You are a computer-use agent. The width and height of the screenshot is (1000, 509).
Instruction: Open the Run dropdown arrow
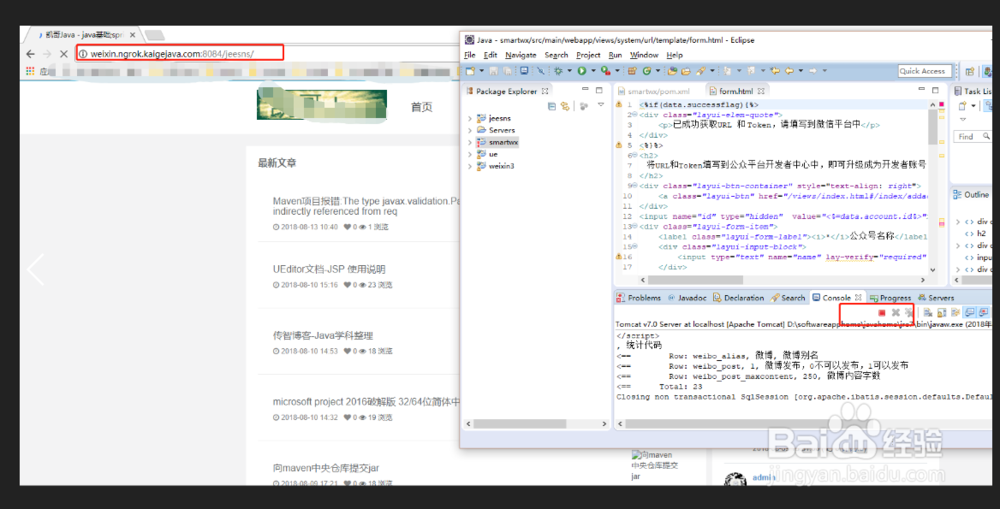pyautogui.click(x=594, y=71)
